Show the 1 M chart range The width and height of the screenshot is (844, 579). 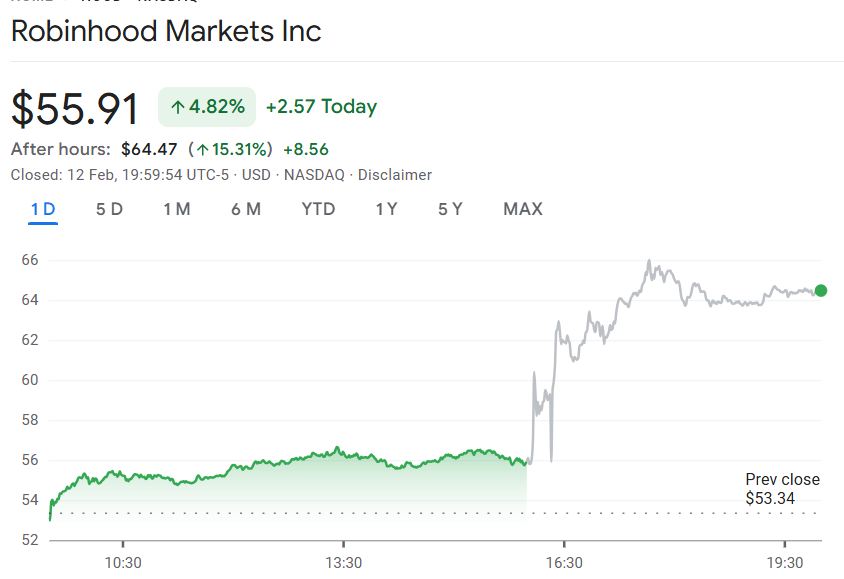pyautogui.click(x=176, y=209)
